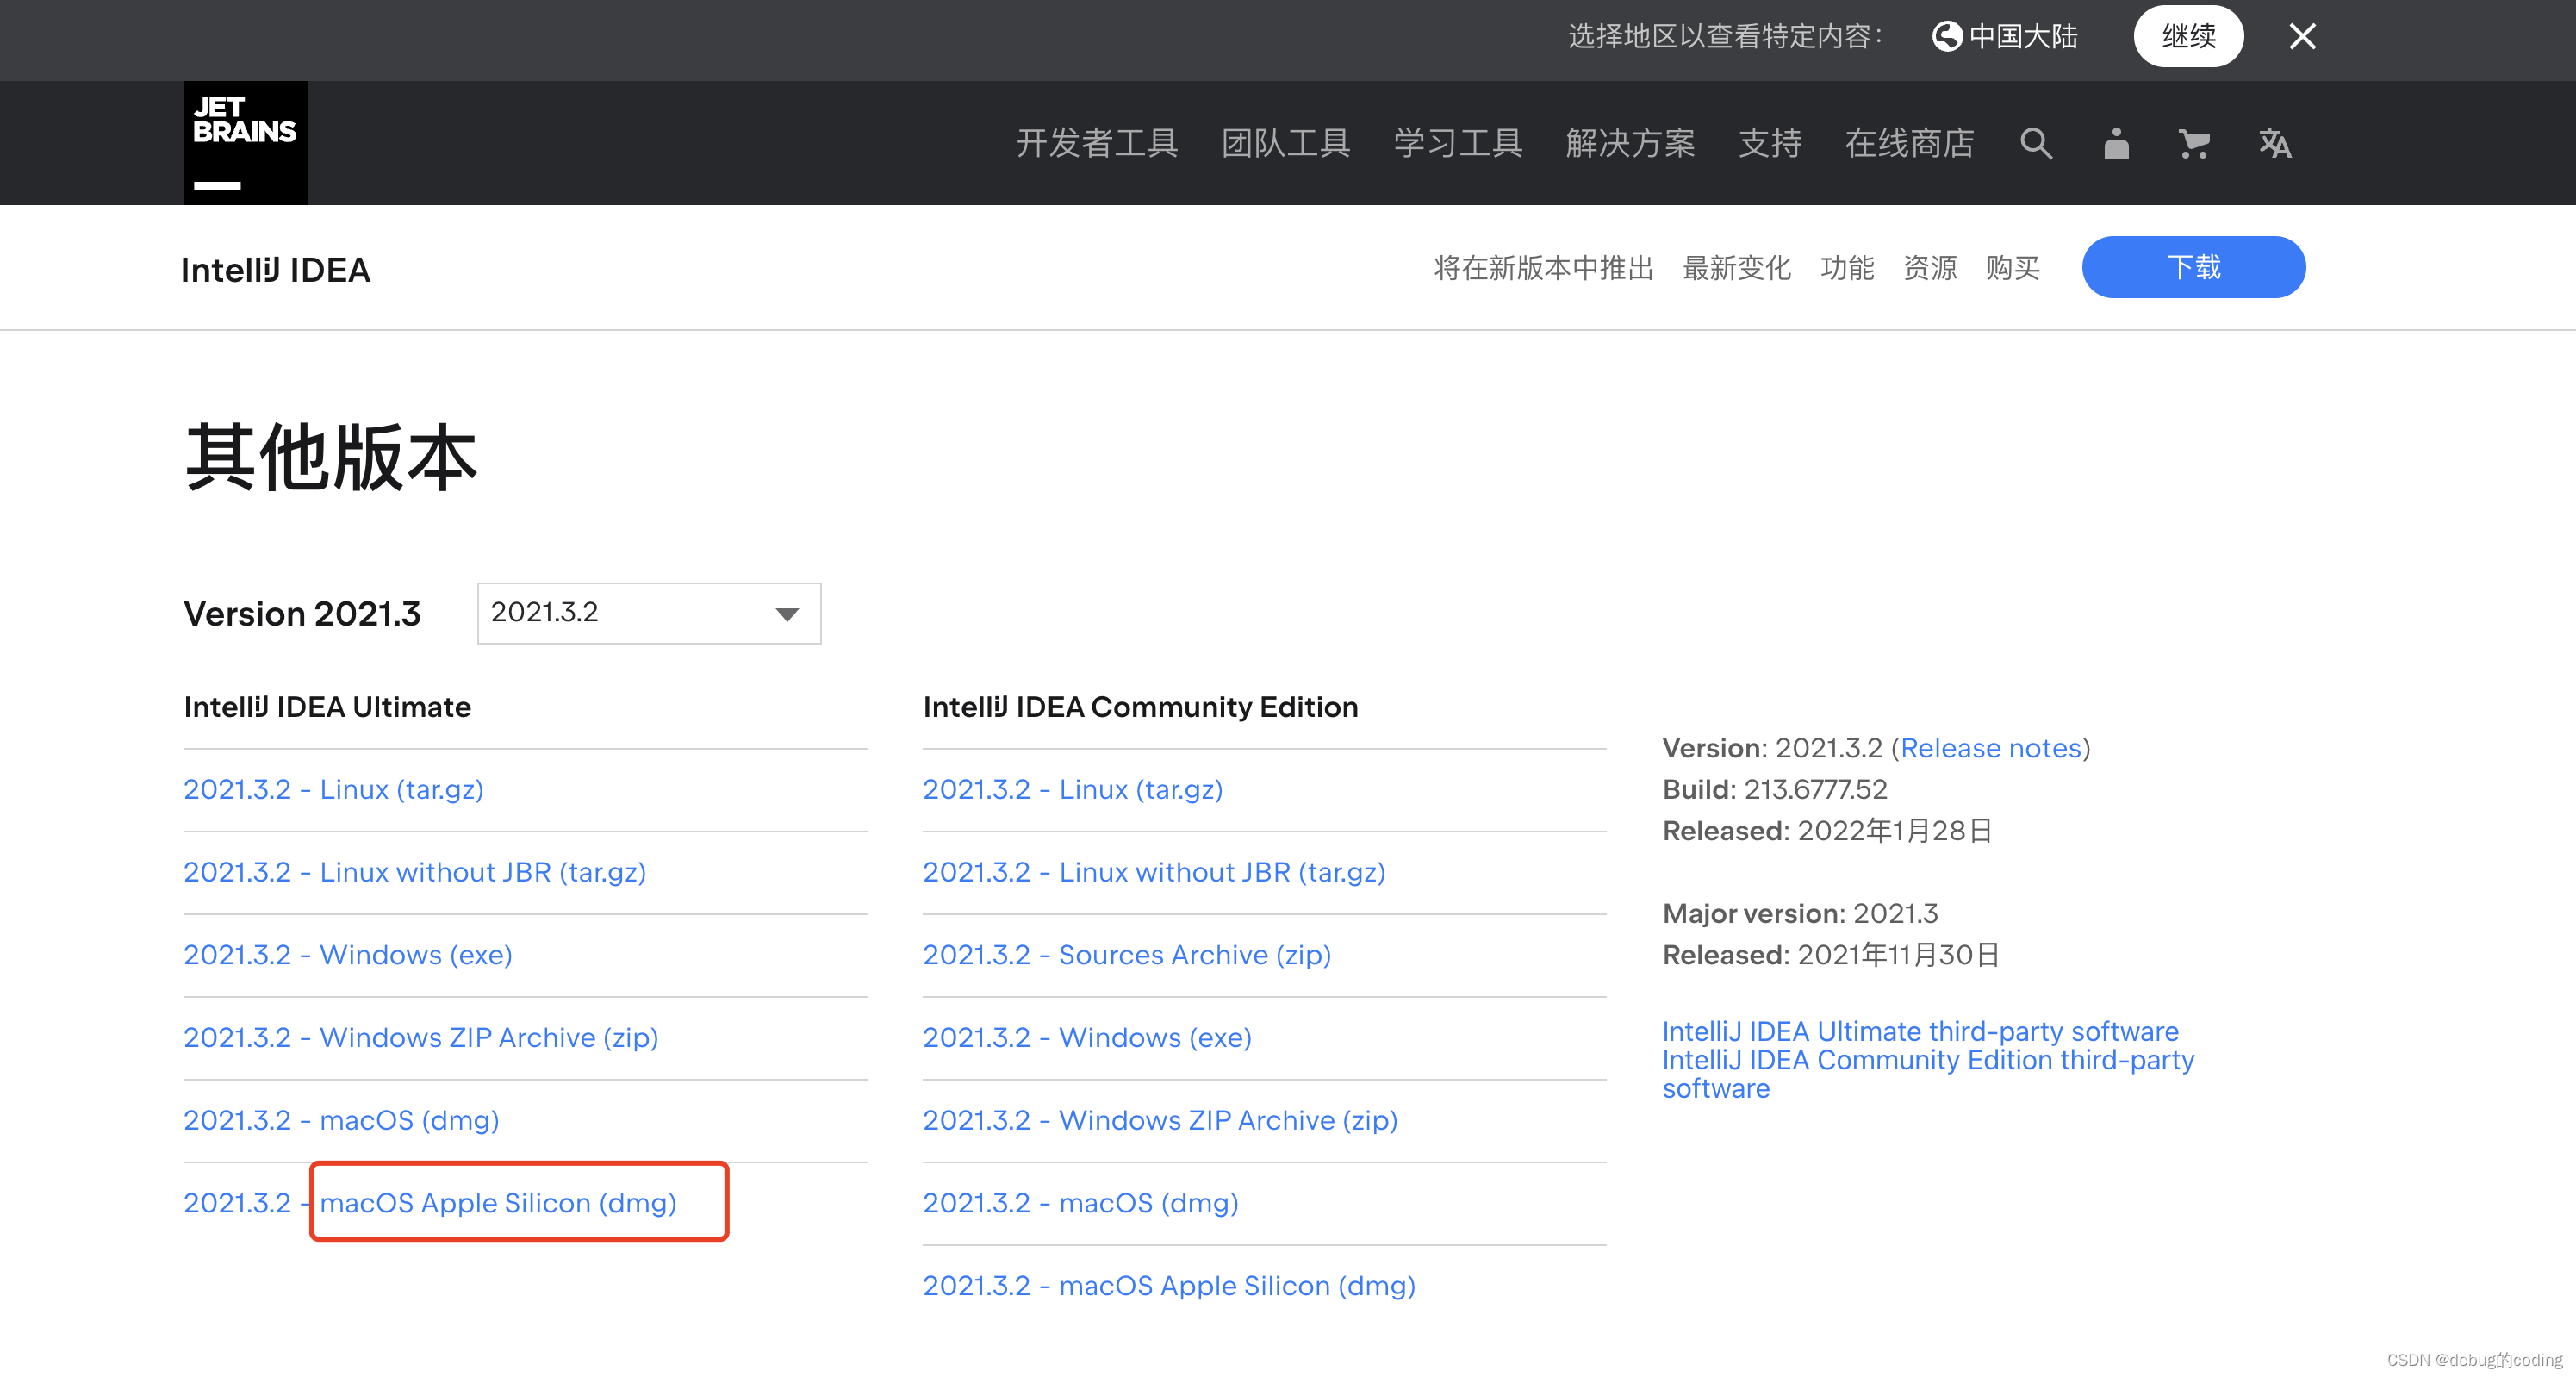This screenshot has height=1377, width=2576.
Task: Click the language switcher icon
Action: pos(2274,143)
